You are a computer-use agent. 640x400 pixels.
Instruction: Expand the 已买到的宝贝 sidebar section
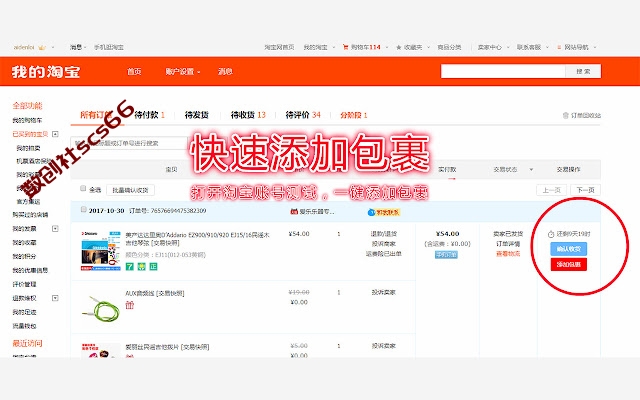click(55, 134)
